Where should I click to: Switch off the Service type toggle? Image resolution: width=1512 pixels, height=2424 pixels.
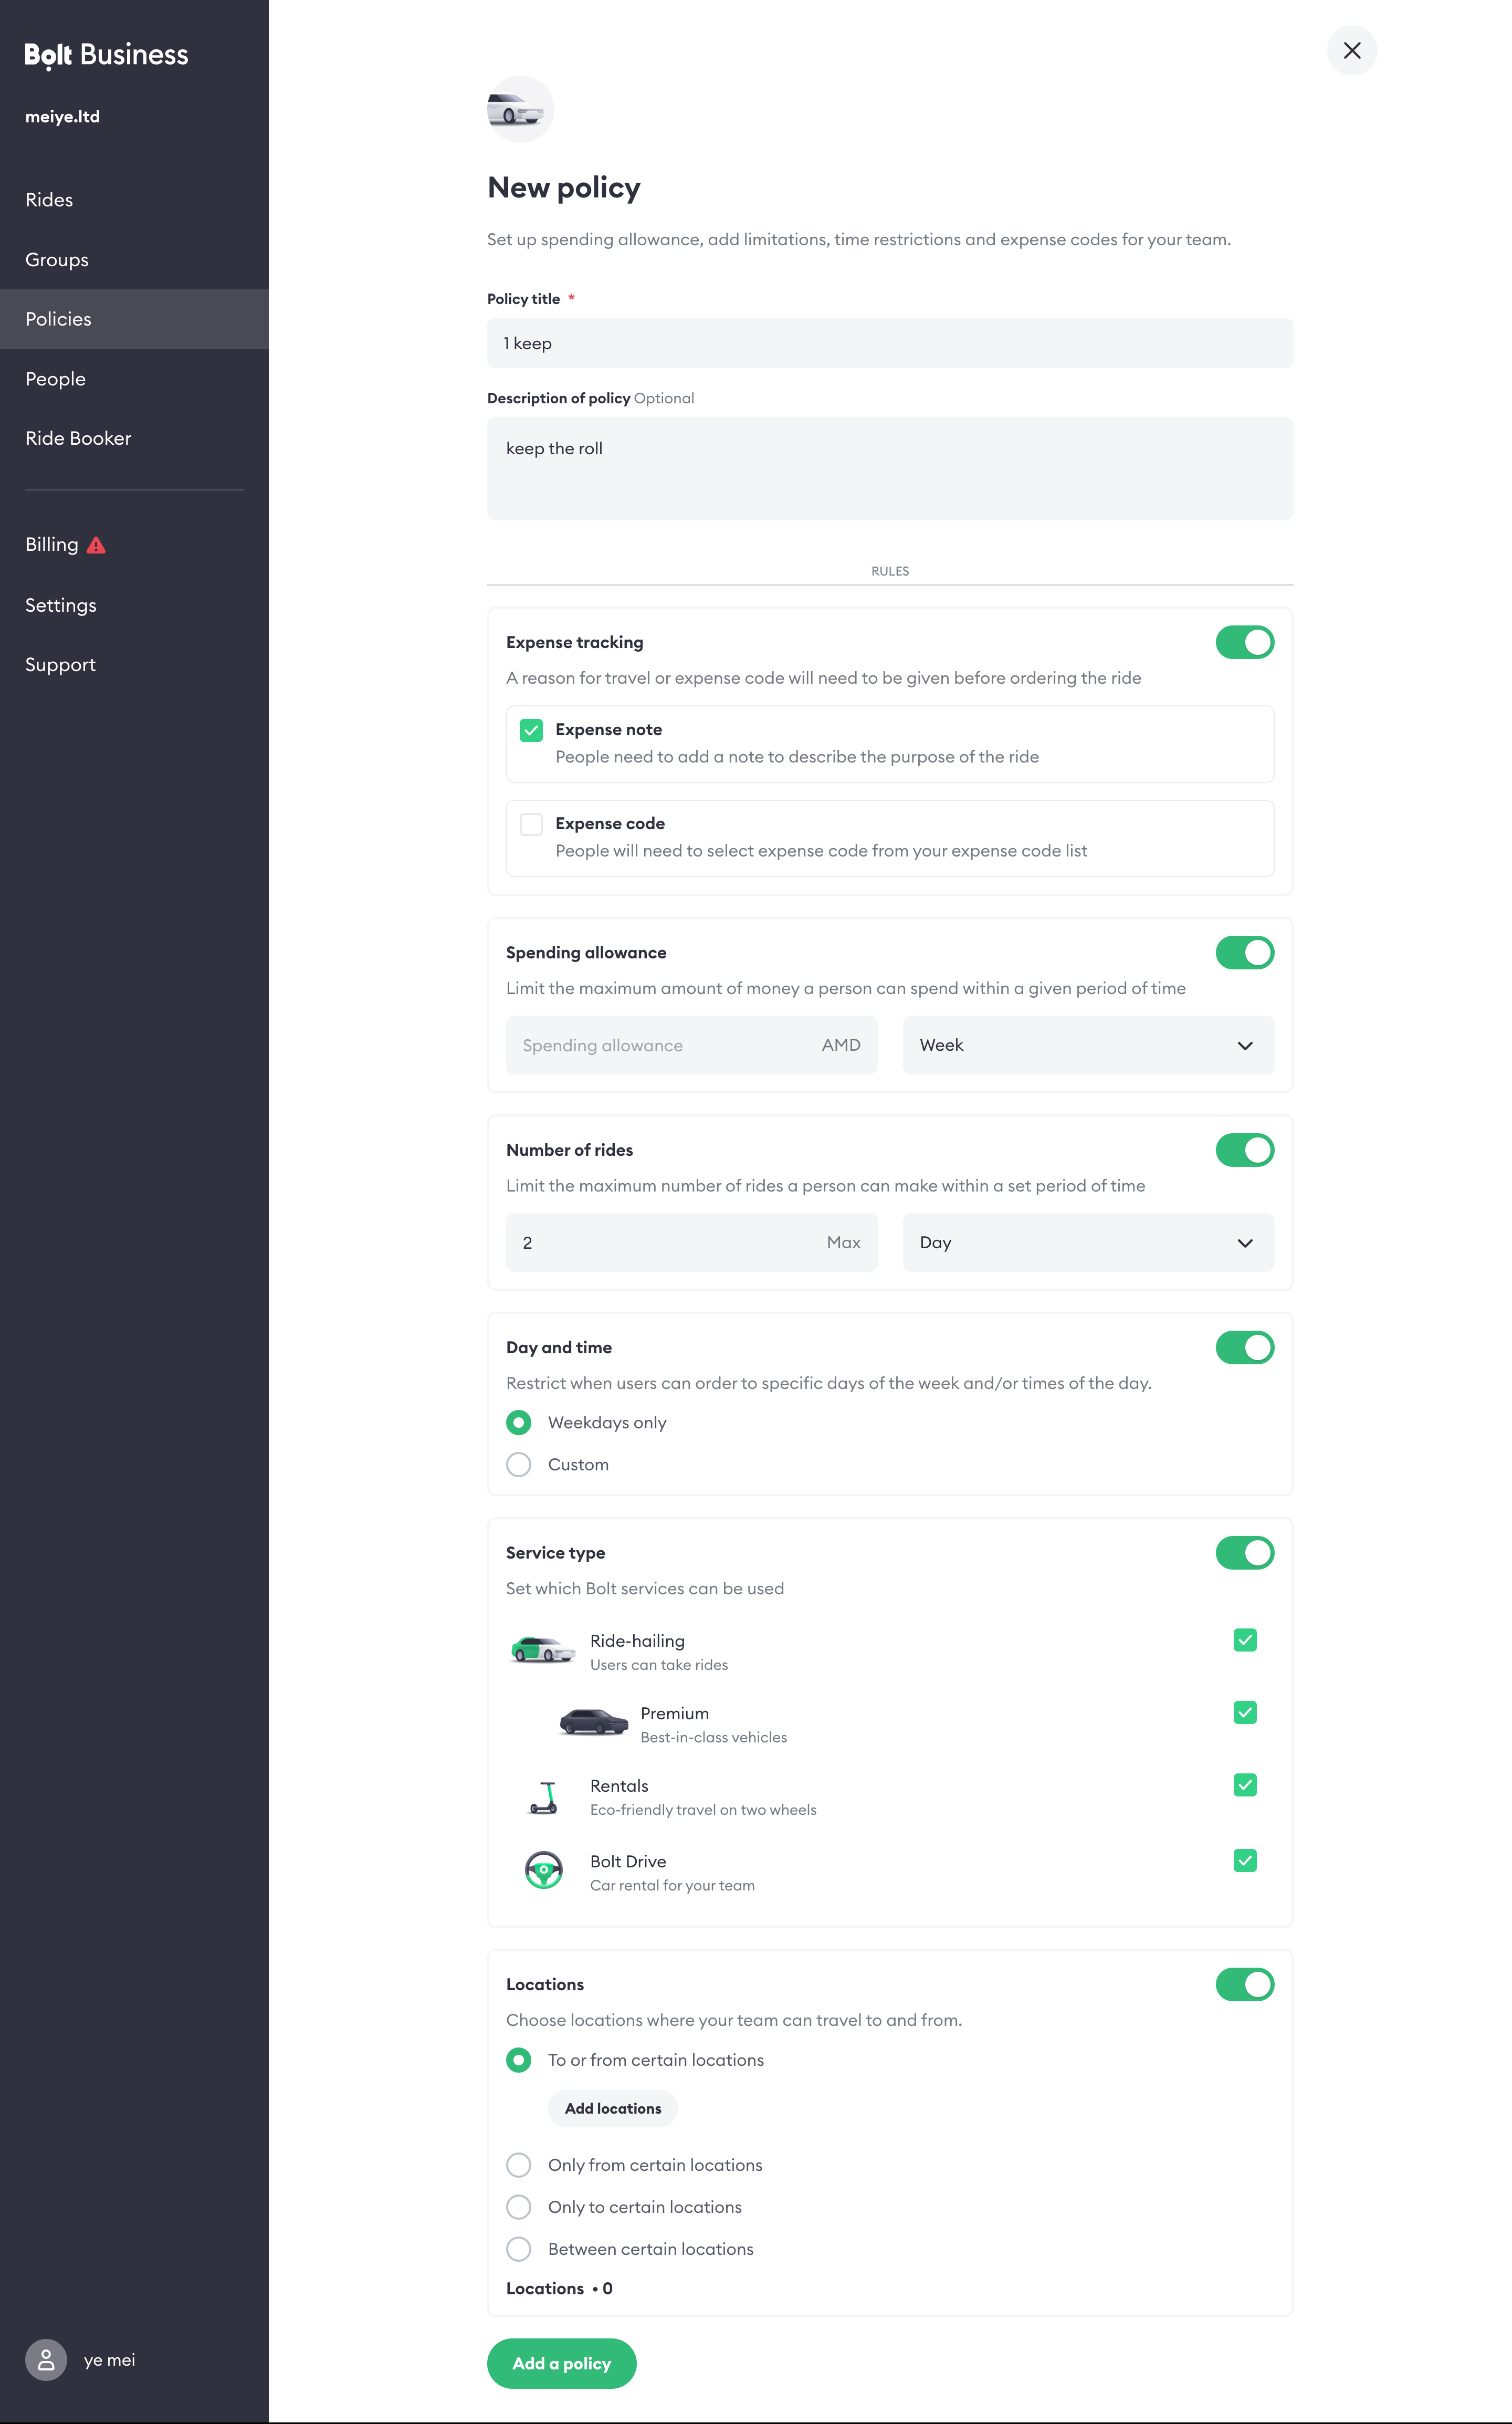tap(1244, 1553)
